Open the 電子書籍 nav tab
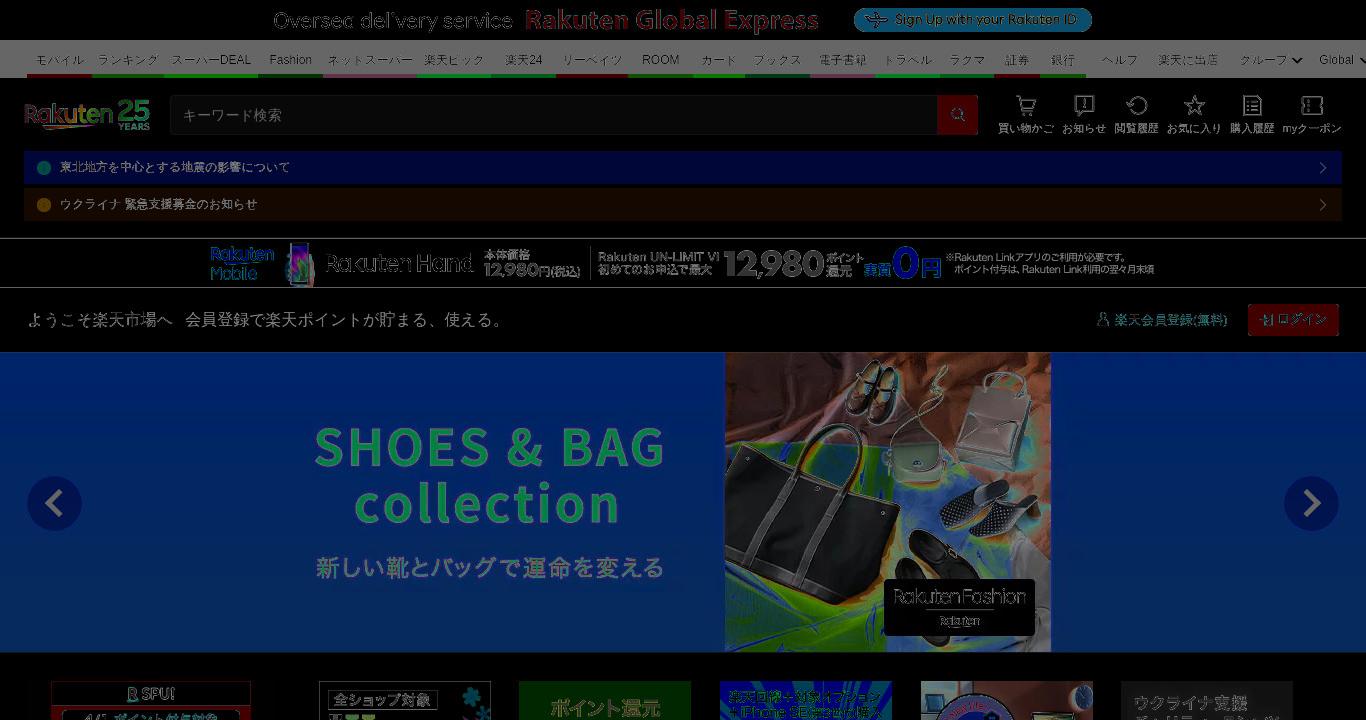 (x=843, y=60)
